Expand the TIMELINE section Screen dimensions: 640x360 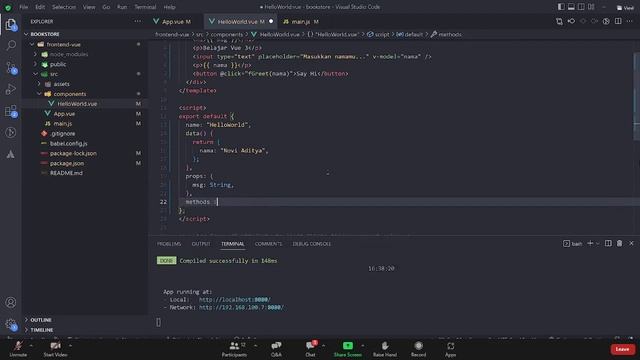[42, 330]
